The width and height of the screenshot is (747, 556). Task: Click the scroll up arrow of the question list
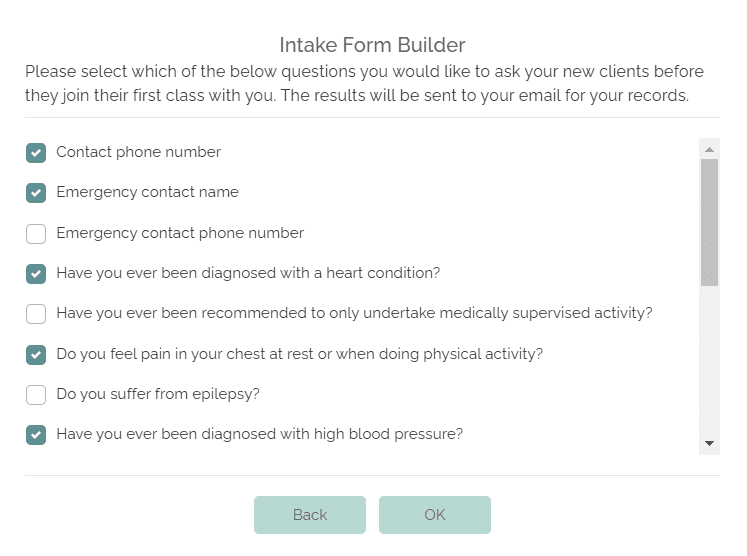(709, 149)
